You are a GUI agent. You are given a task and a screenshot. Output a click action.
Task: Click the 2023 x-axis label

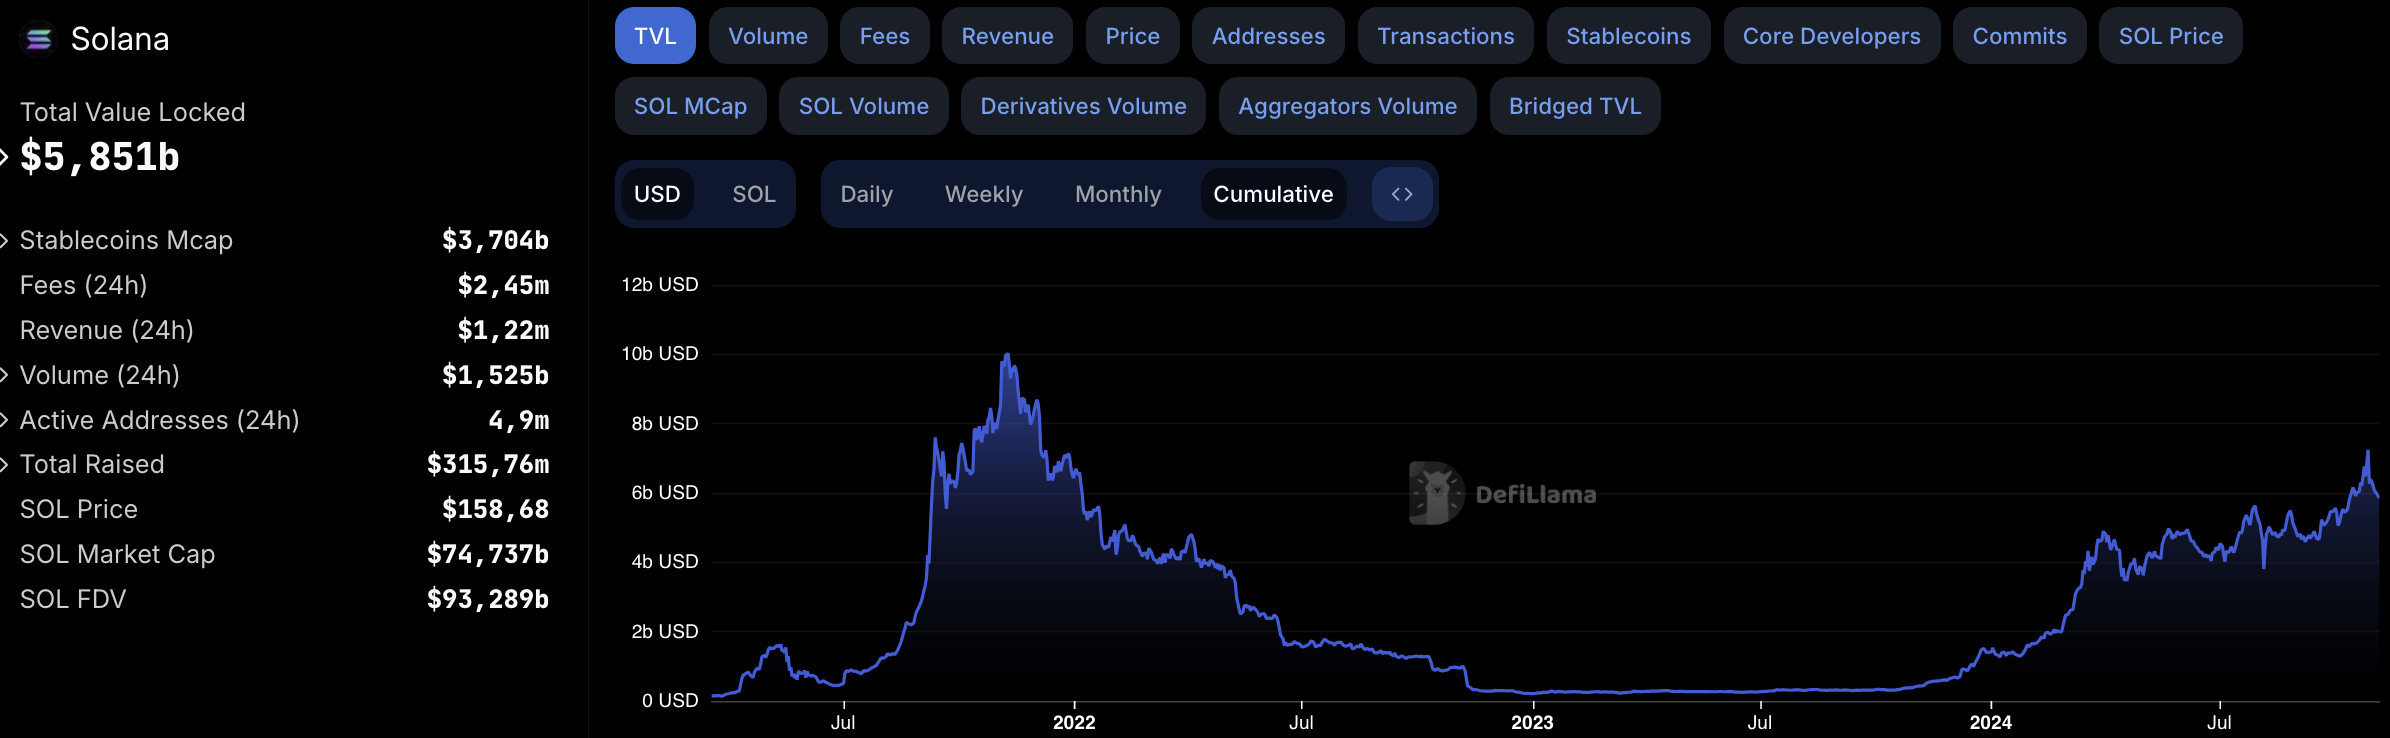coord(1532,722)
